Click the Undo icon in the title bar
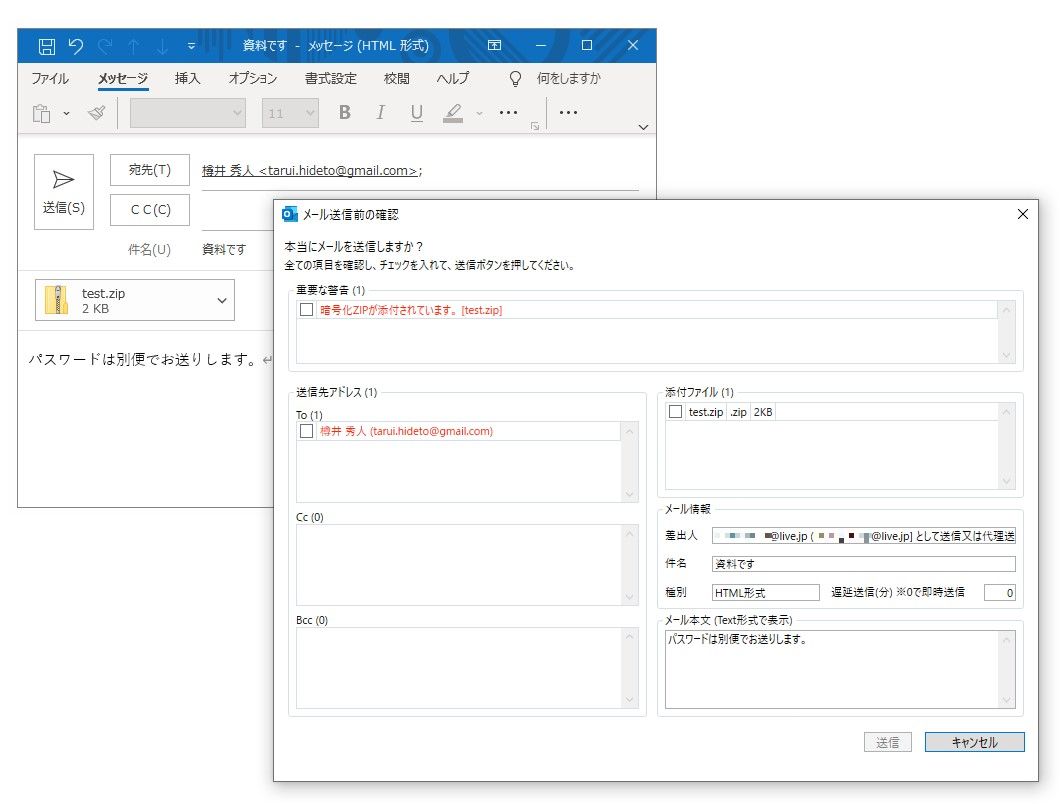 pos(75,46)
